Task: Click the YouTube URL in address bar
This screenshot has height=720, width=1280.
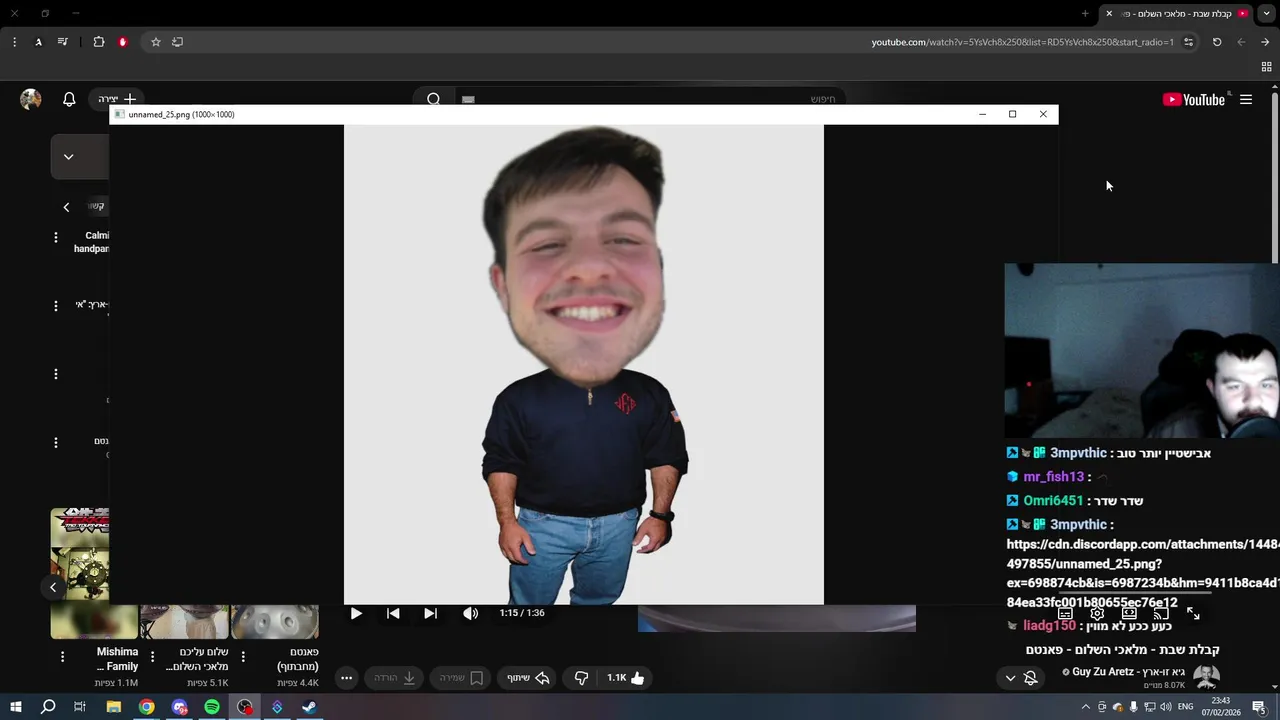Action: click(1022, 42)
